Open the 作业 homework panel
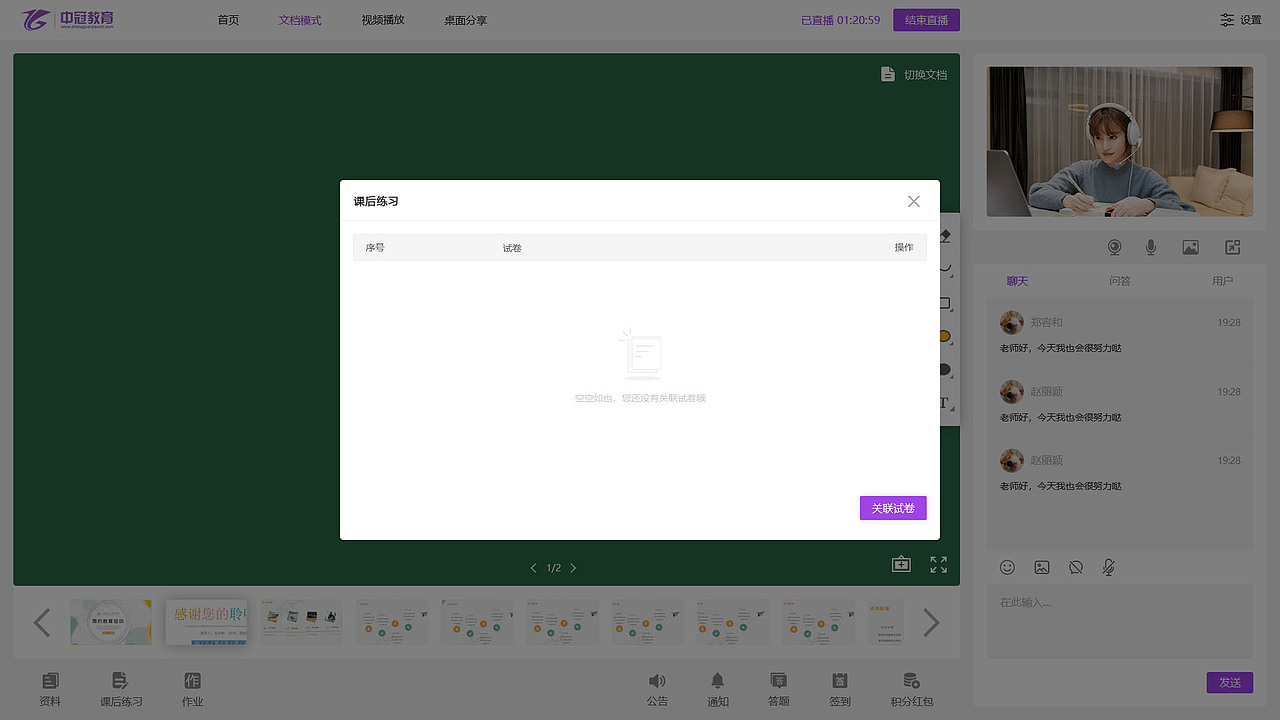Screen dimensions: 1280x720 (x=192, y=689)
